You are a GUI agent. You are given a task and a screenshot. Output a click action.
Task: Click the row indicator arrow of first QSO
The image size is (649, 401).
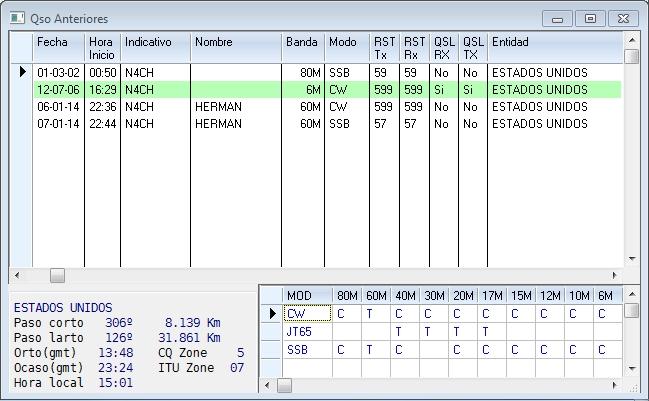22,72
